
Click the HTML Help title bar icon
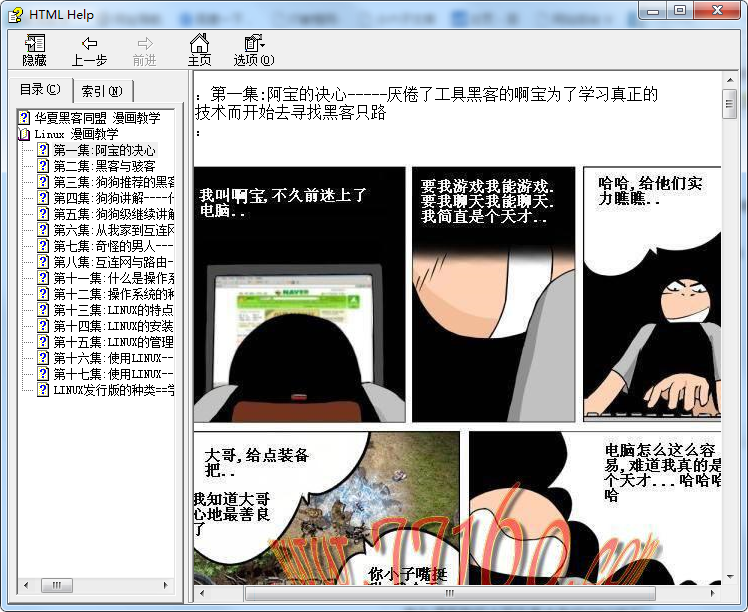coord(16,13)
